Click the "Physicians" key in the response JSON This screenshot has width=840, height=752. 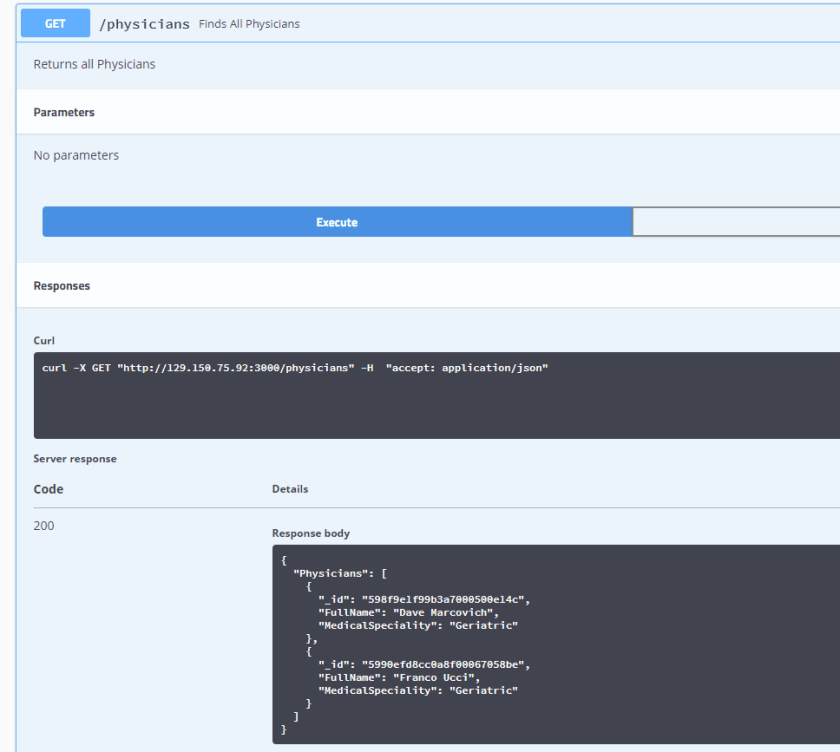[x=326, y=573]
